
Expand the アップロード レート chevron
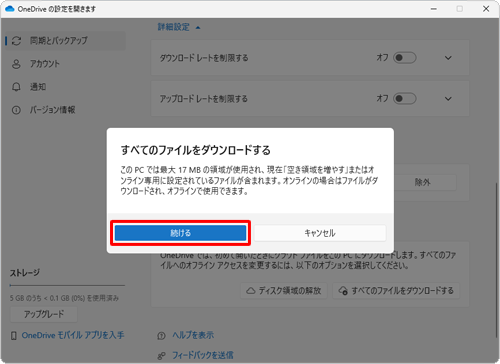[x=448, y=99]
